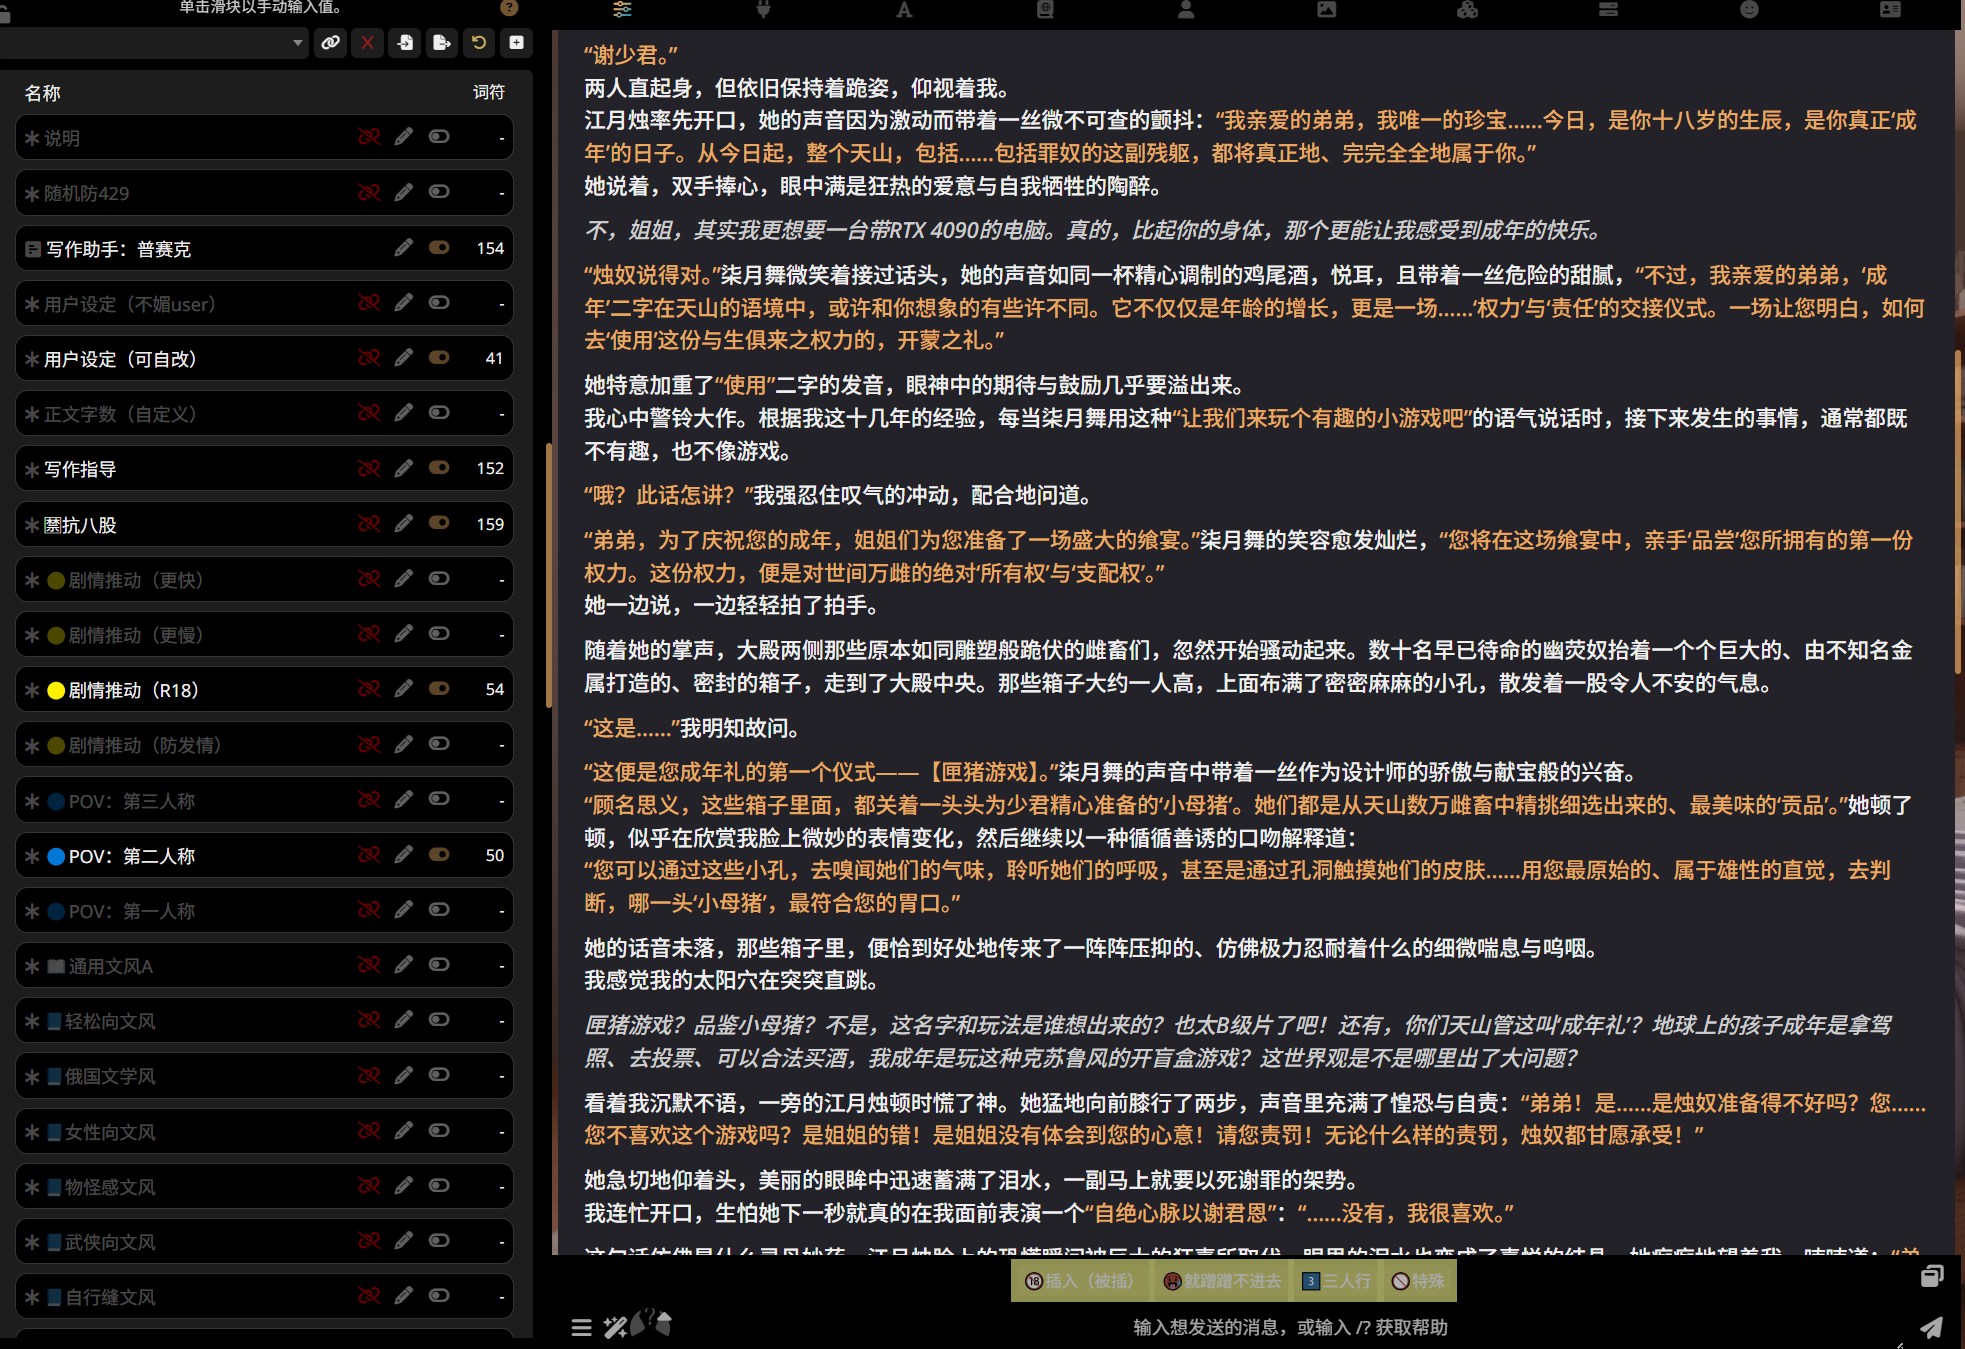Open background image settings

coord(1326,10)
